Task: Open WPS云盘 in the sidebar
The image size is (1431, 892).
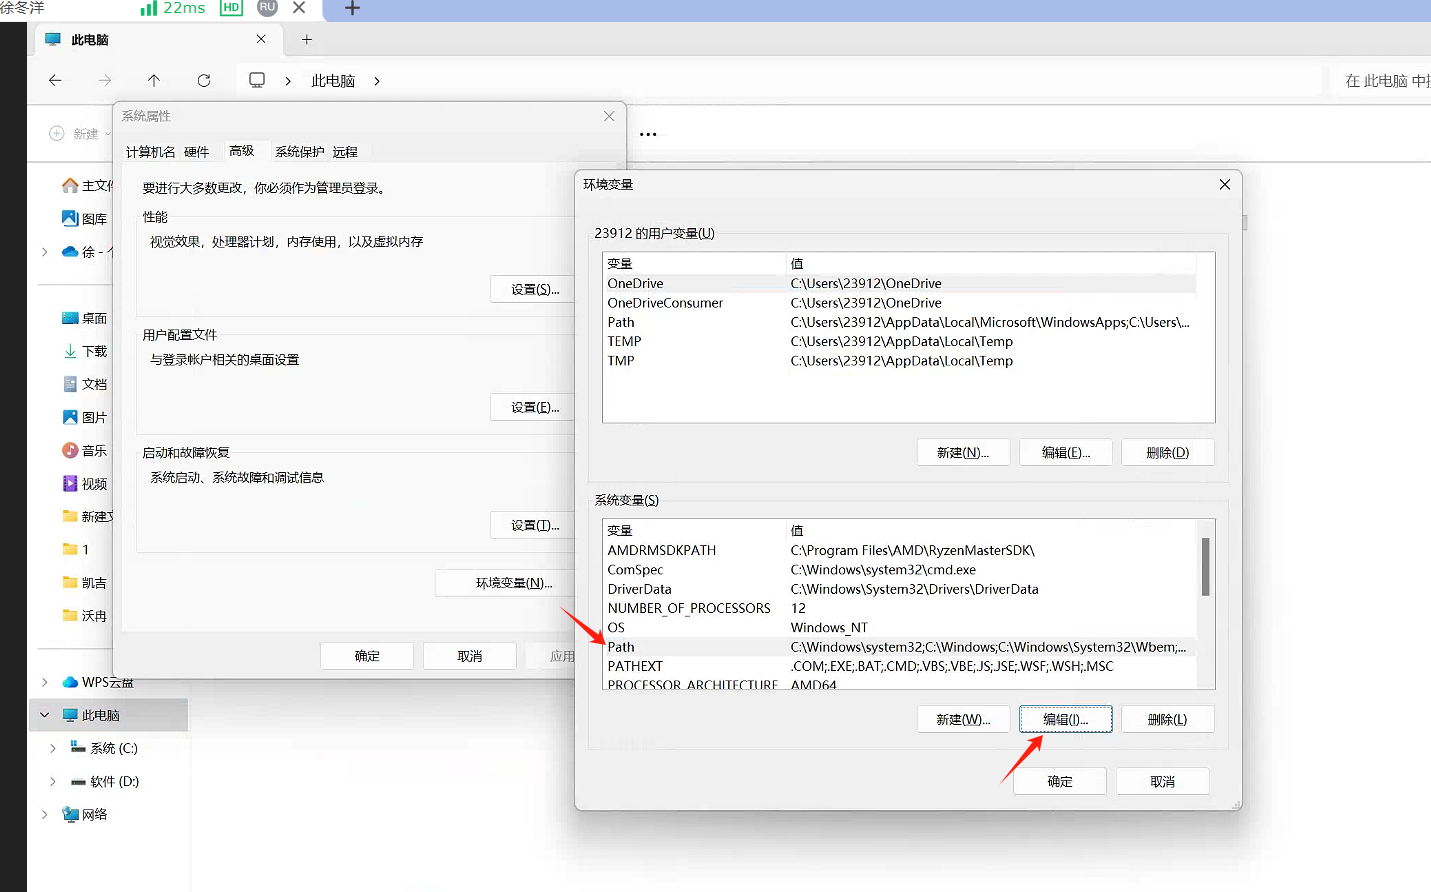Action: (x=97, y=682)
